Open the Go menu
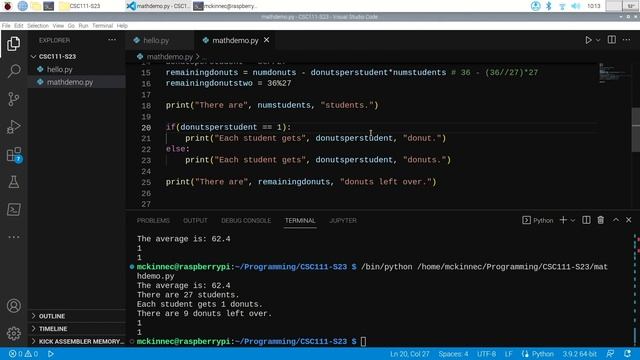This screenshot has height=360, width=640. [x=71, y=26]
